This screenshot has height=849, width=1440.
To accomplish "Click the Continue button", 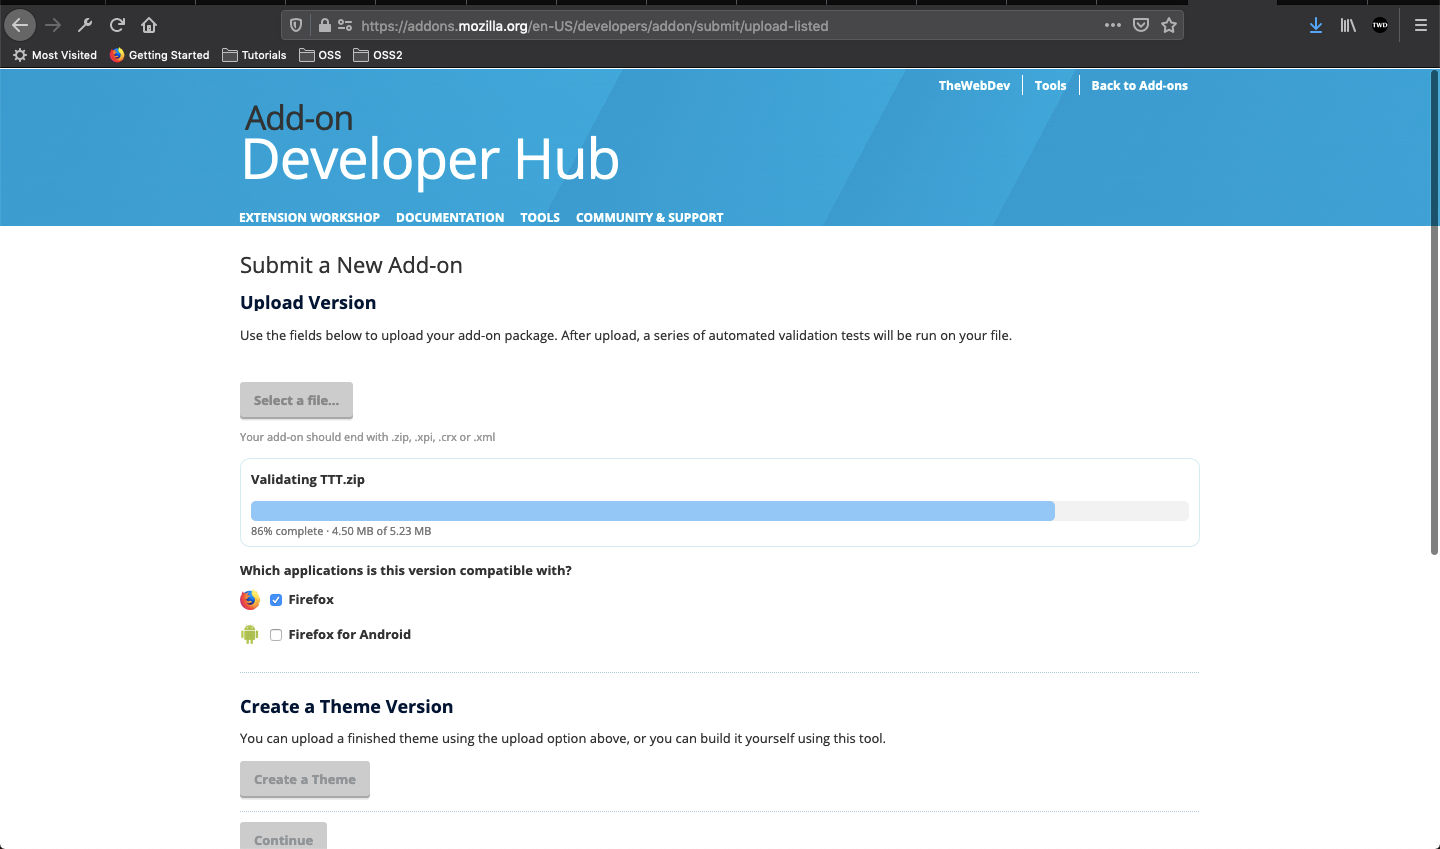I will point(283,838).
